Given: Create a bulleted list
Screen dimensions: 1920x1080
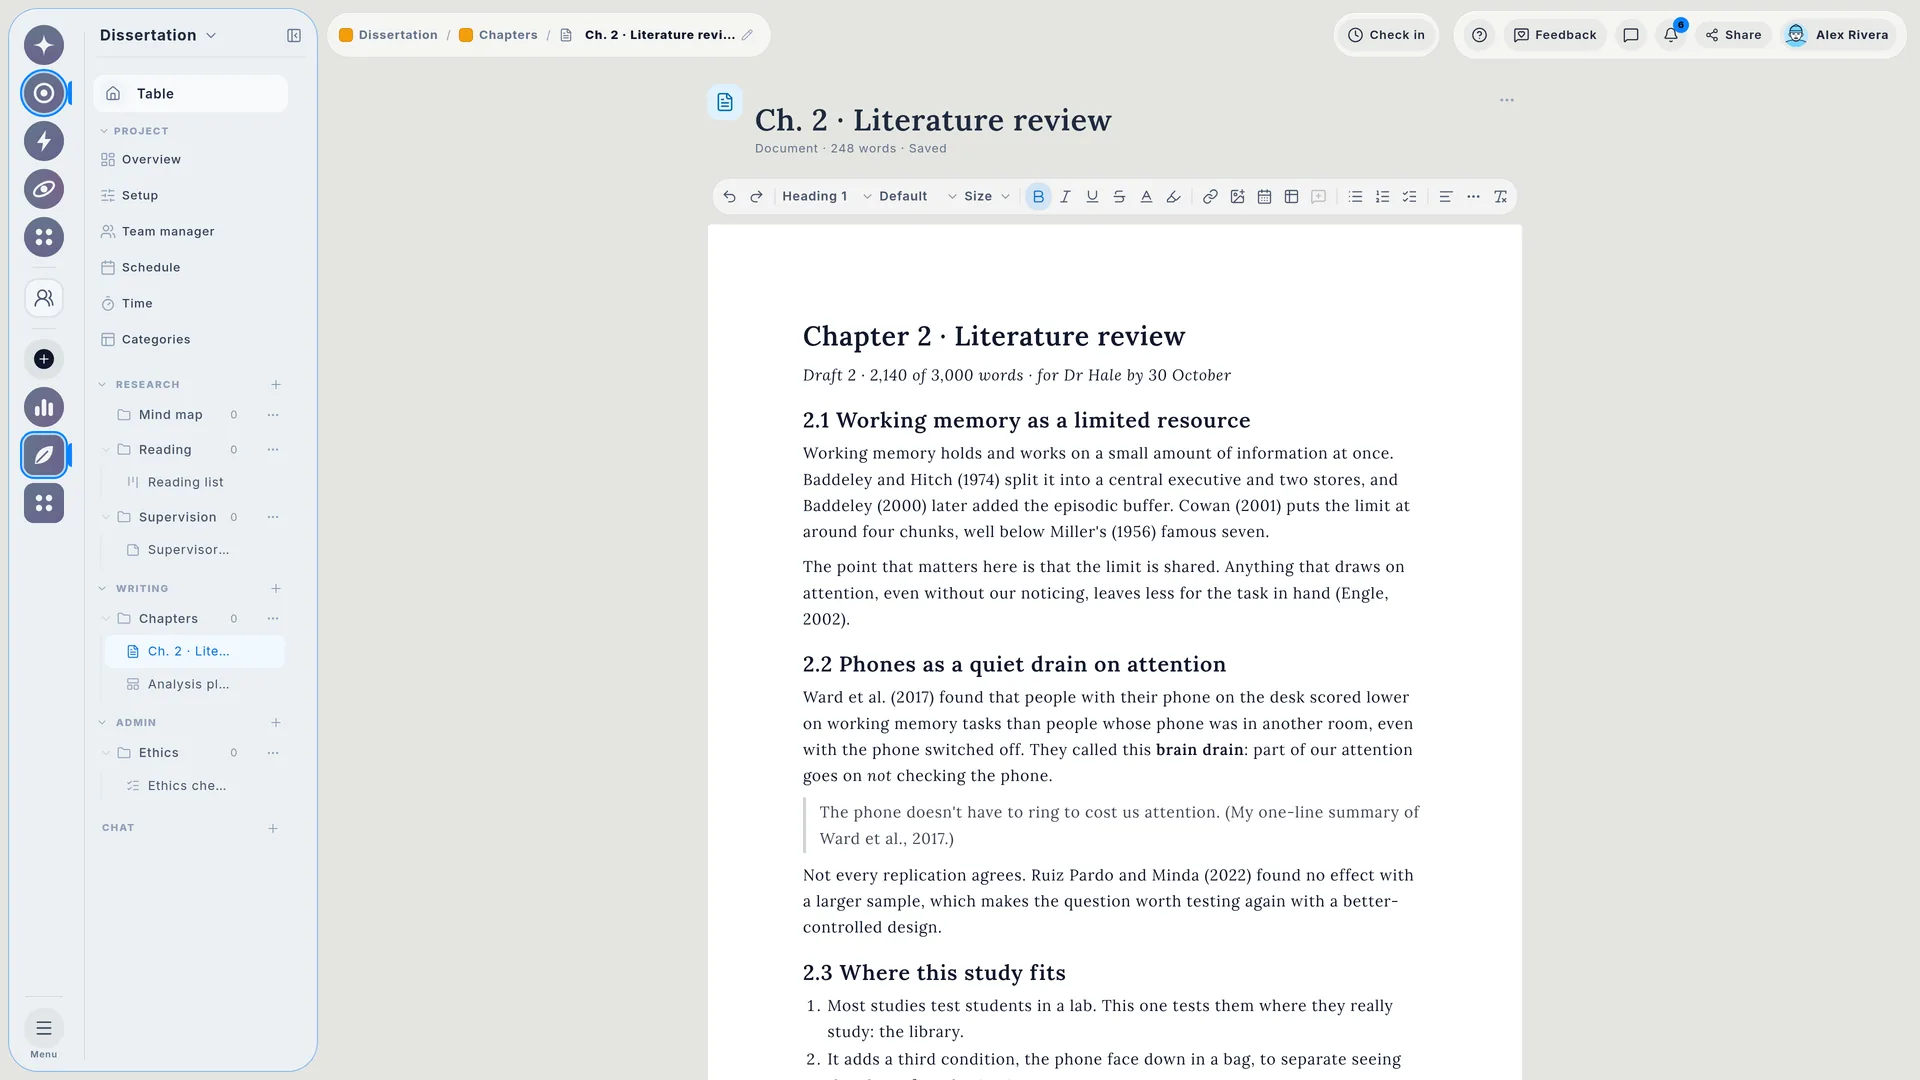Looking at the screenshot, I should [x=1355, y=197].
